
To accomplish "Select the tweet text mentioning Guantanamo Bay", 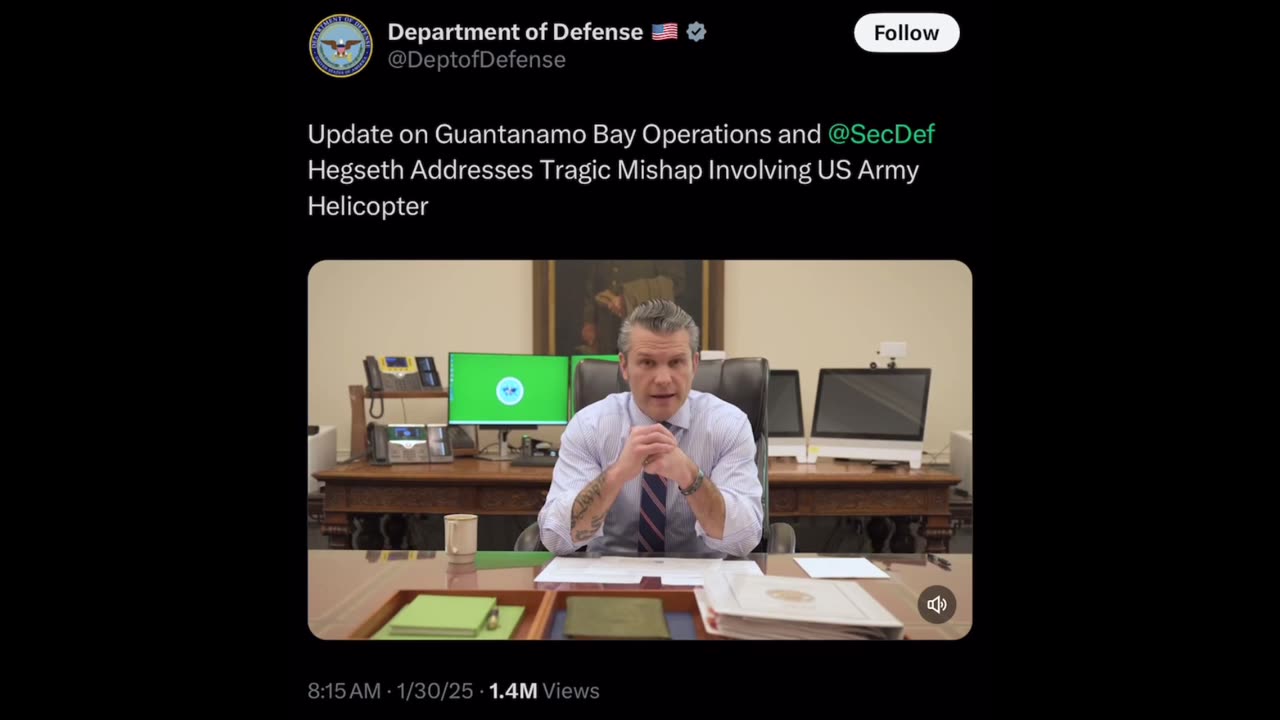I will [621, 170].
